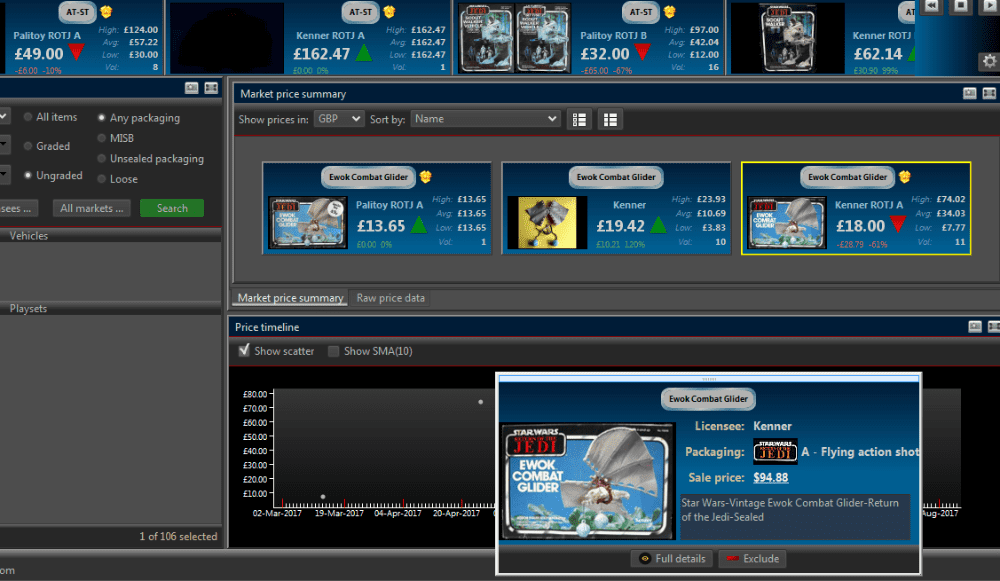Click the snapshot icon in Market price summary header
Viewport: 1000px width, 581px height.
pos(969,94)
